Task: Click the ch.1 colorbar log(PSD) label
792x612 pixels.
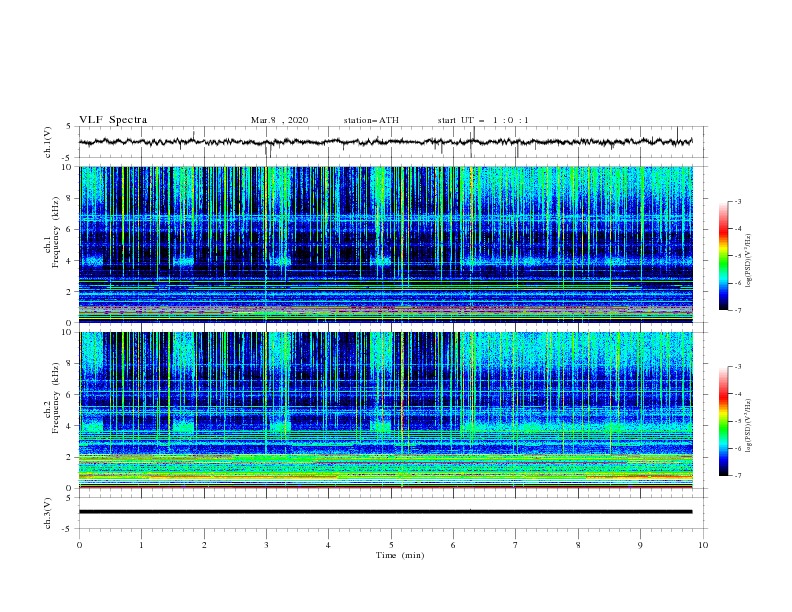Action: click(x=749, y=261)
